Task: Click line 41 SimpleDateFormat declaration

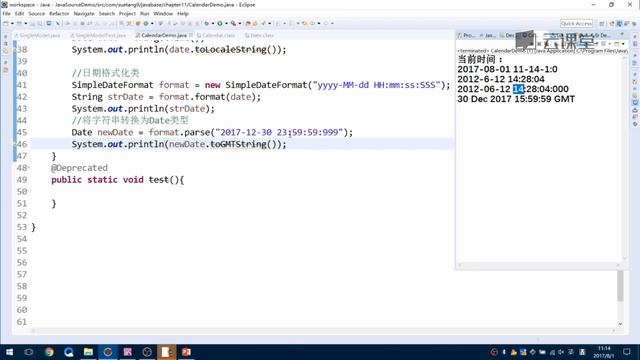Action: (261, 85)
